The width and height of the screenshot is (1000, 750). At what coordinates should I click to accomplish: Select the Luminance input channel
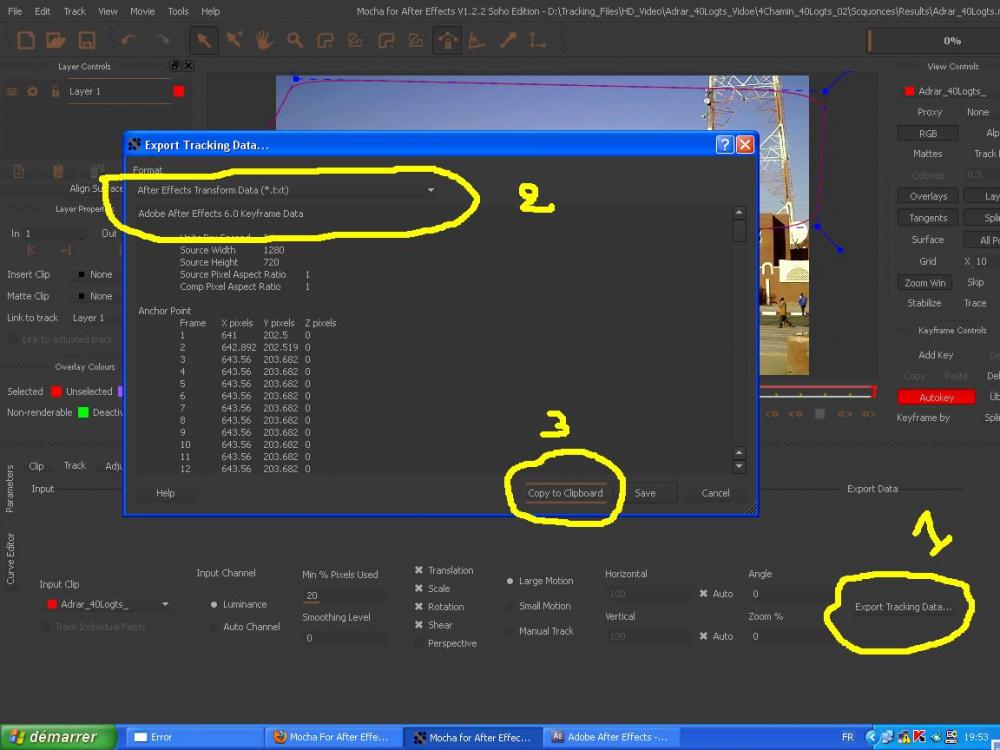pos(214,605)
